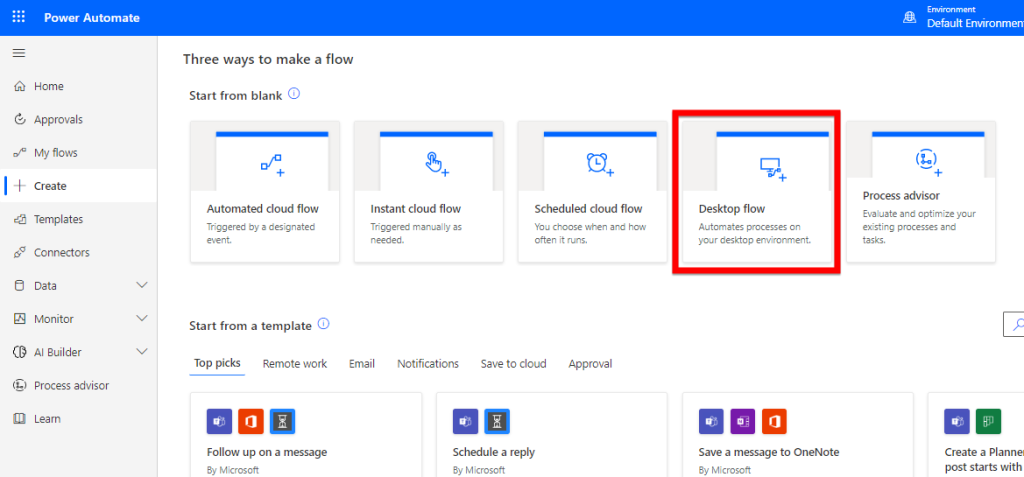The width and height of the screenshot is (1024, 477).
Task: Click the Environment globe icon
Action: (910, 18)
